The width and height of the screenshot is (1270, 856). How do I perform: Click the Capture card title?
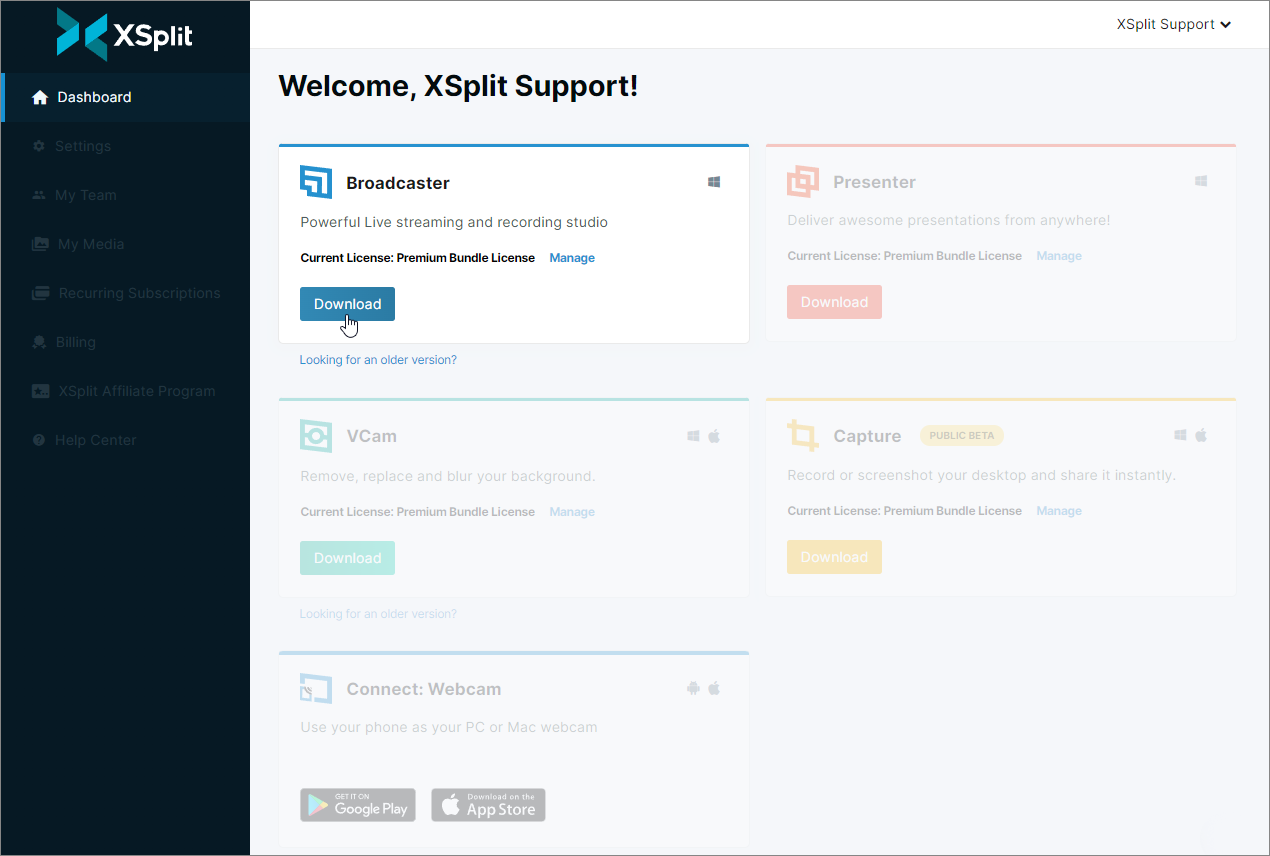[867, 436]
